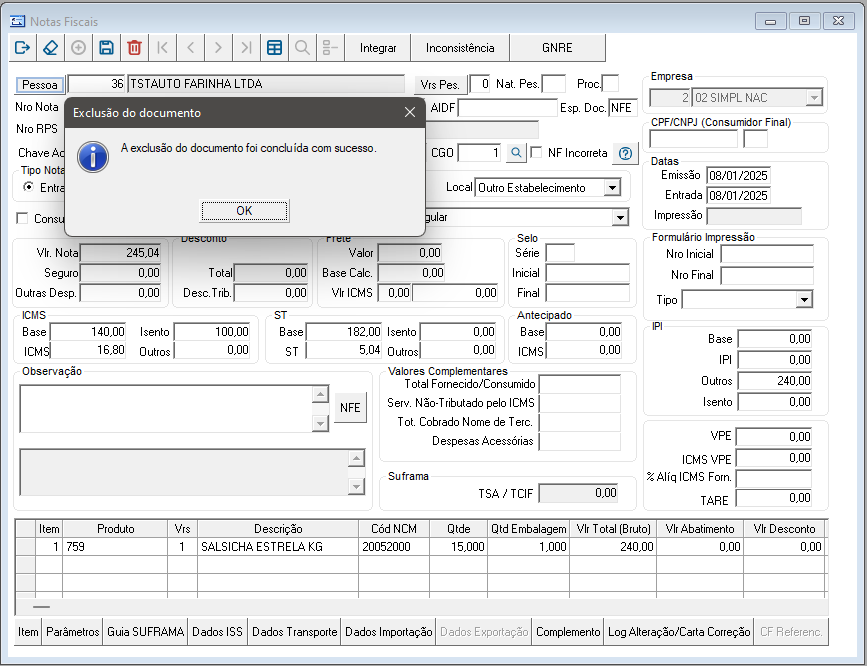Close the Exclusão do documento dialog
This screenshot has height=666, width=867.
pyautogui.click(x=410, y=112)
